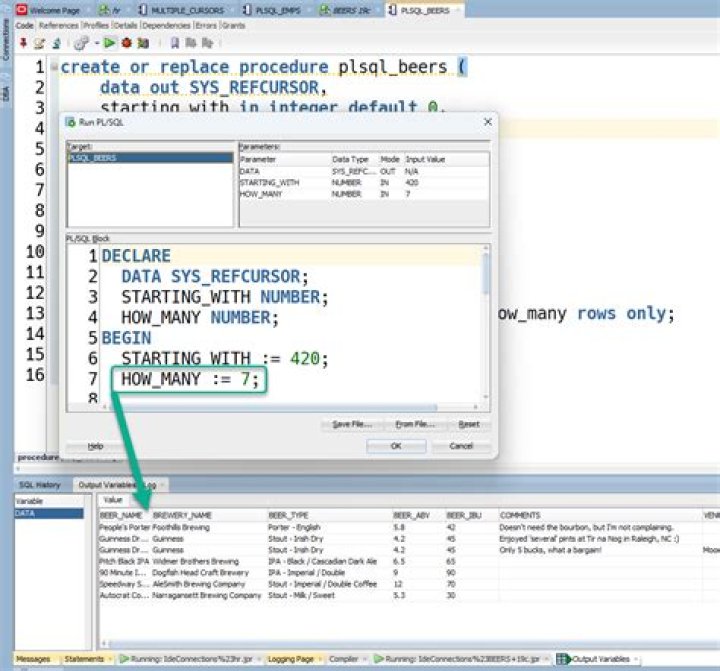Viewport: 720px width, 671px height.
Task: Open the compile dropdown arrow next to gears
Action: pos(97,43)
